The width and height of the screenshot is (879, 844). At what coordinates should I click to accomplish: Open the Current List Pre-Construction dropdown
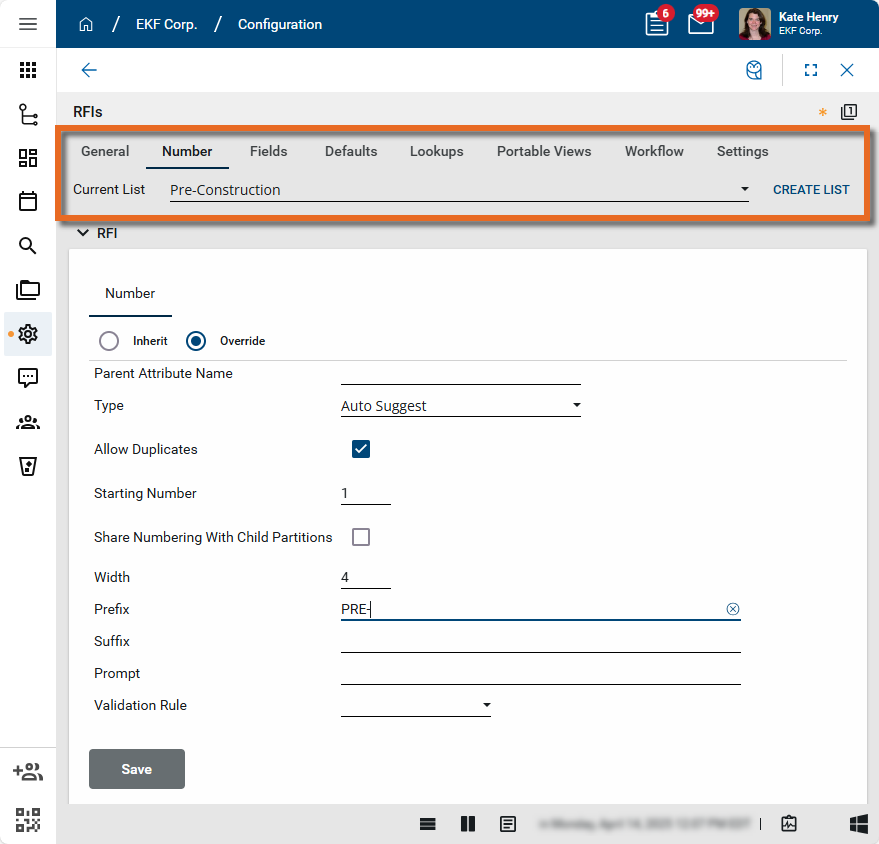pyautogui.click(x=459, y=190)
